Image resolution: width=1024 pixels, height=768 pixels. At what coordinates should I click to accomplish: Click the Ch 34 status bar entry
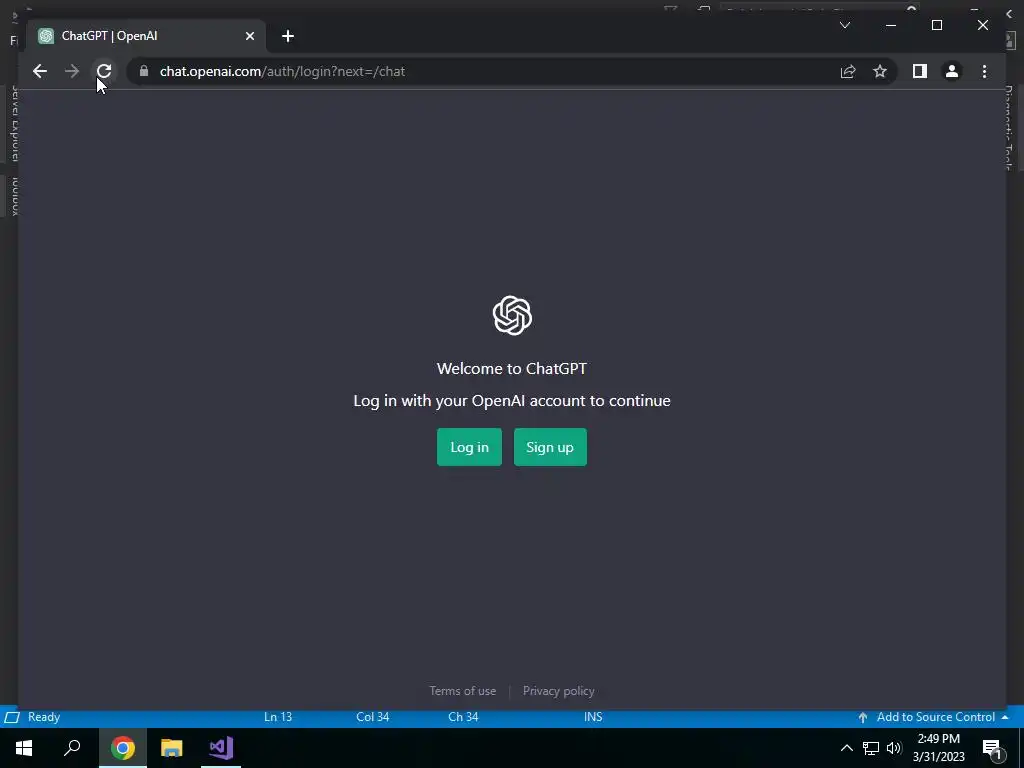point(463,717)
